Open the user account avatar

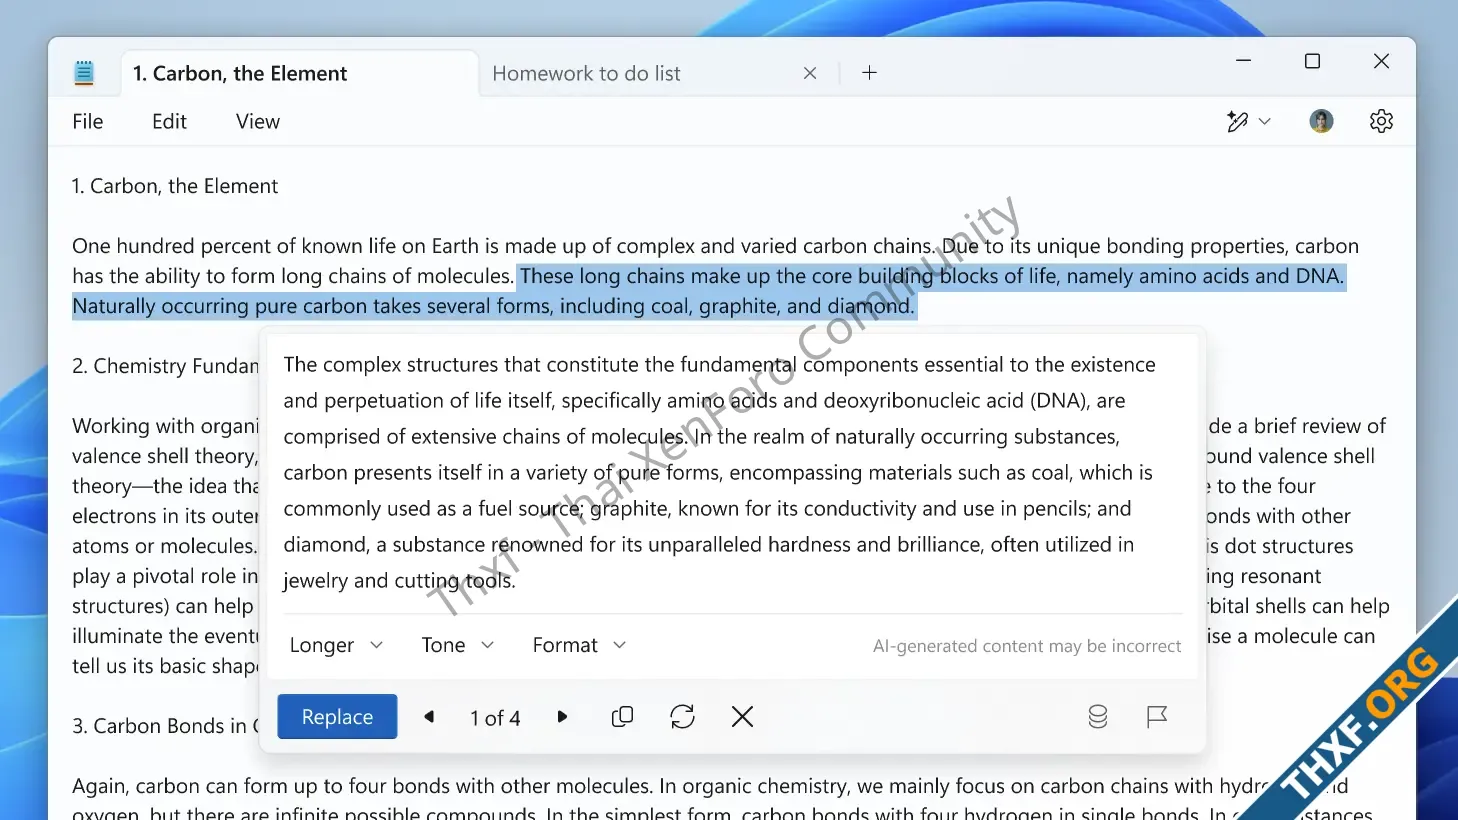tap(1321, 121)
